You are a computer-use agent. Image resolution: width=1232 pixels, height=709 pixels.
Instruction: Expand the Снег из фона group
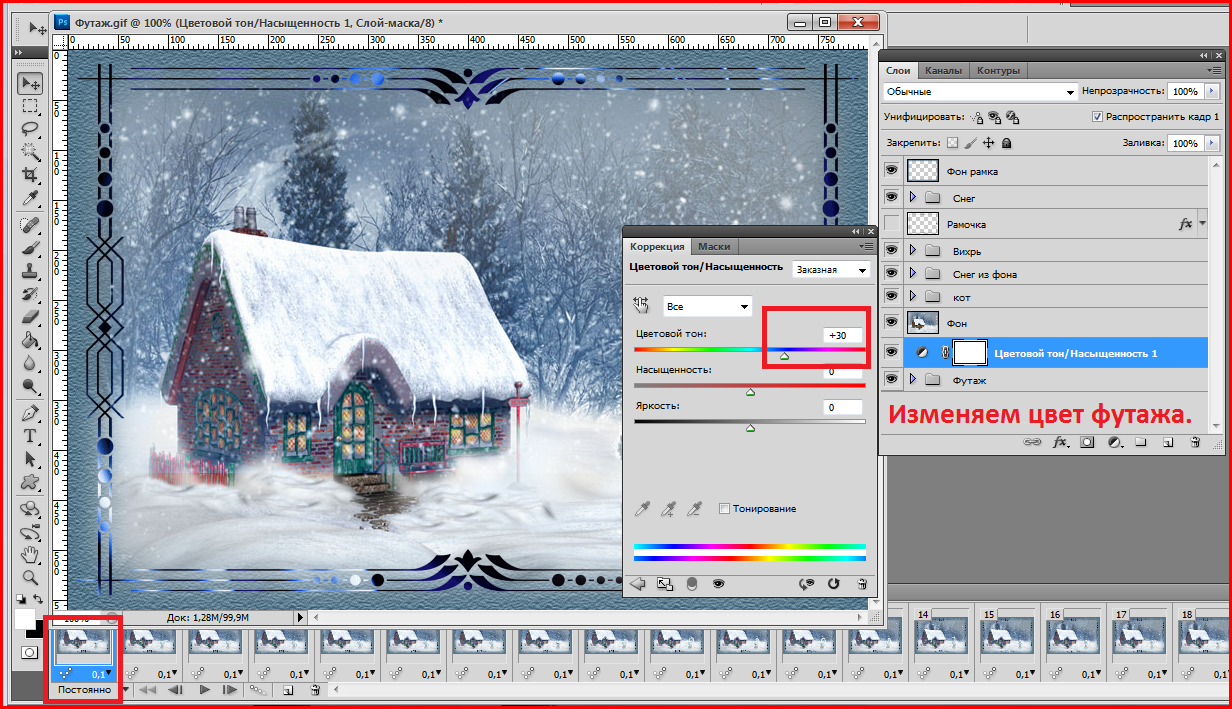(912, 273)
